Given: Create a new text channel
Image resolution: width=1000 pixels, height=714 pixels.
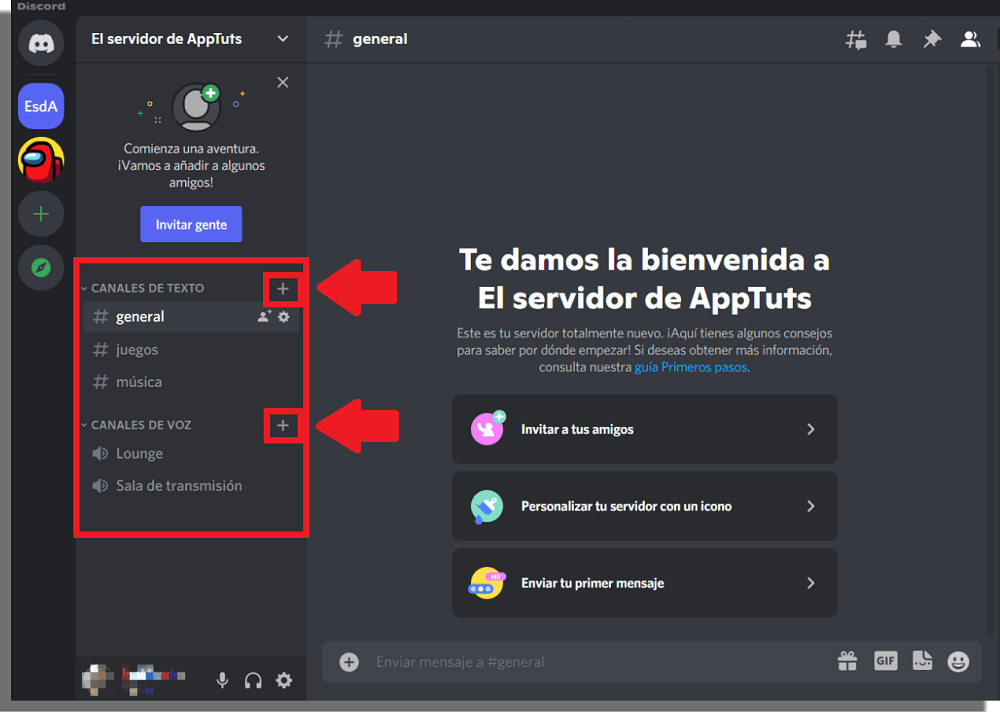Looking at the screenshot, I should [x=283, y=289].
